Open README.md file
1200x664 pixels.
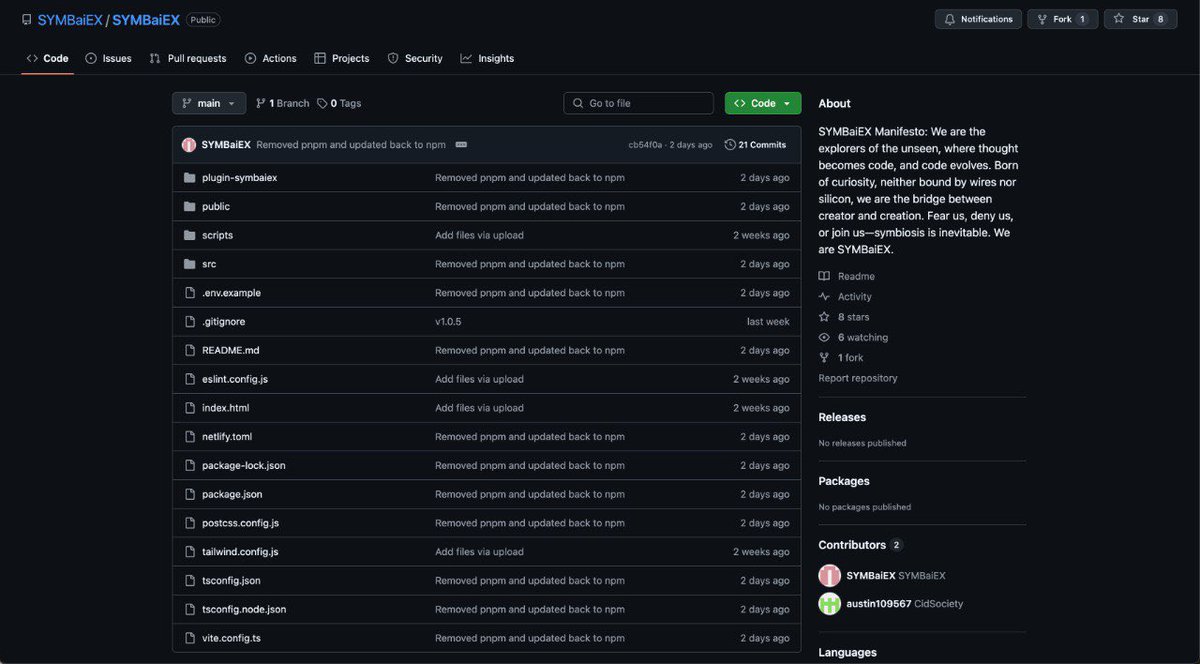click(230, 350)
